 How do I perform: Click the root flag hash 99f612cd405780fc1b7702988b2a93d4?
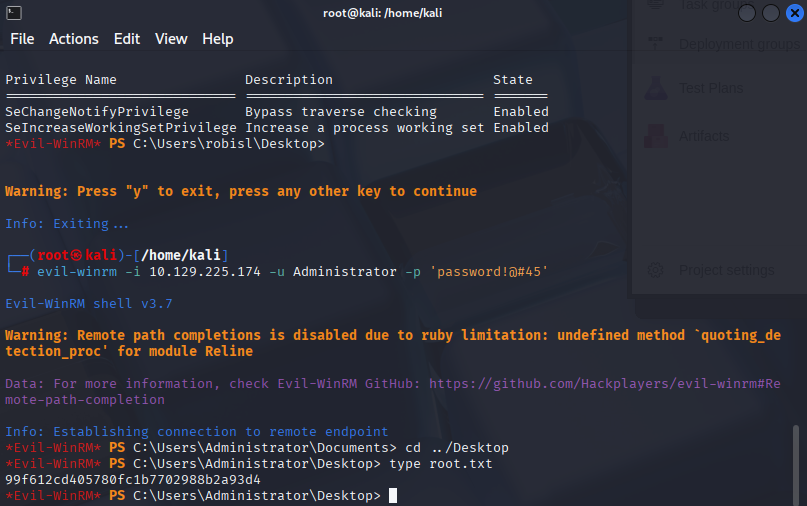[x=133, y=480]
